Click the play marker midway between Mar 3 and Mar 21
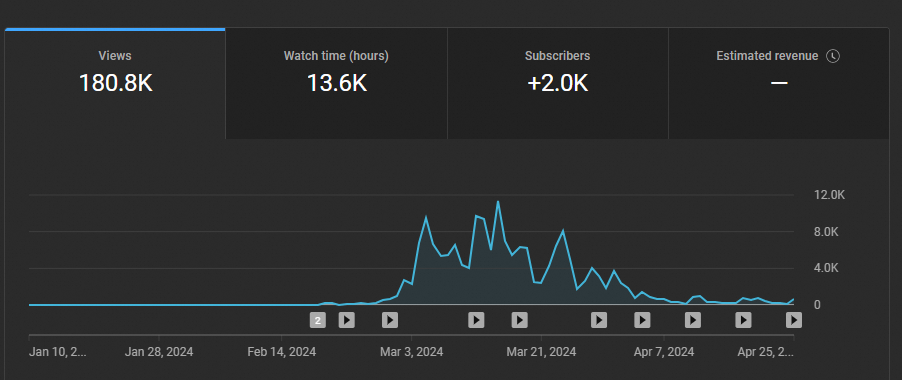The image size is (902, 380). pos(476,320)
